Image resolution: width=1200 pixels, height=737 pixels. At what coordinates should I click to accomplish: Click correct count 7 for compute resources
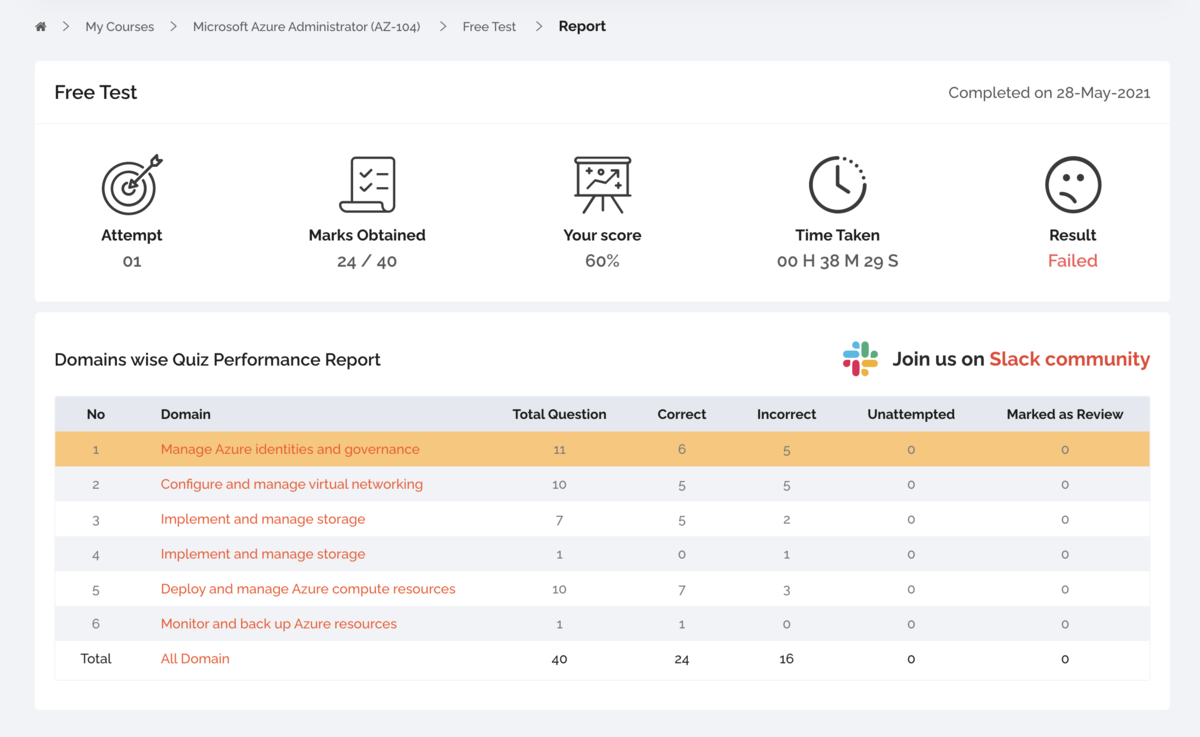pos(682,590)
